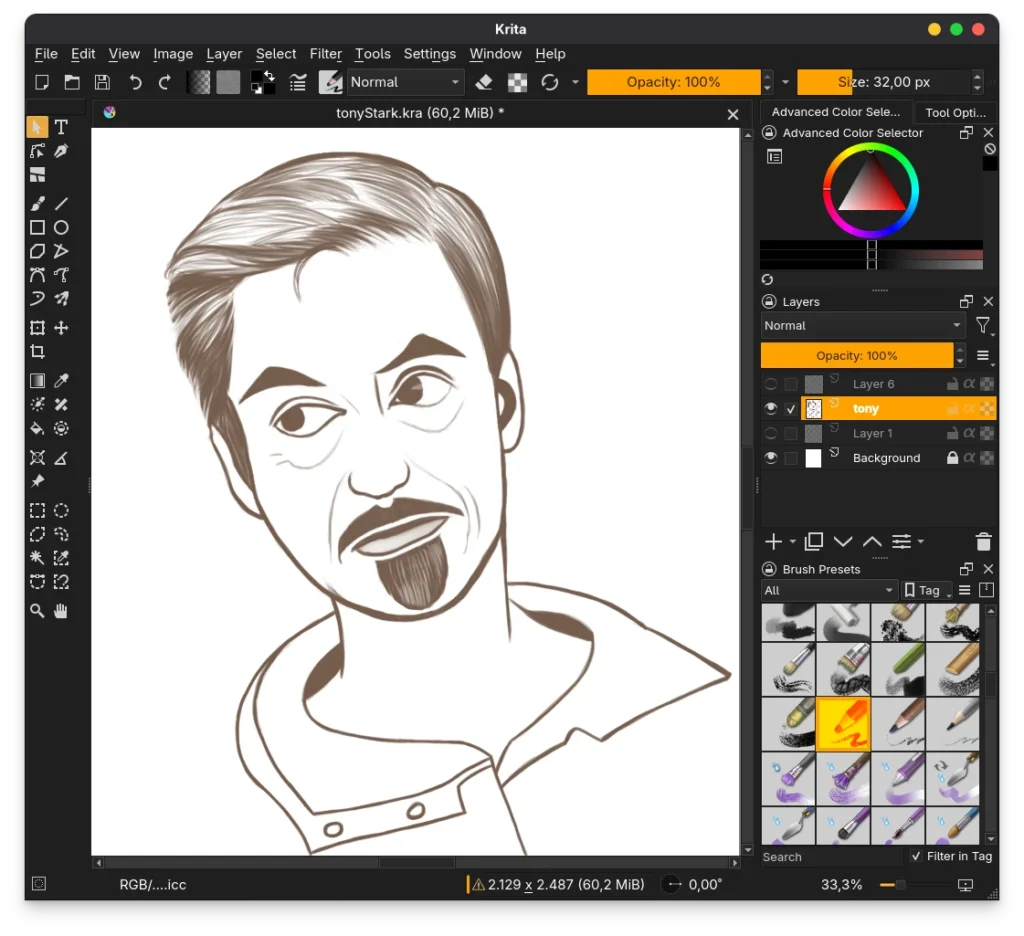1024x936 pixels.
Task: Toggle lock on Background layer
Action: [x=953, y=458]
